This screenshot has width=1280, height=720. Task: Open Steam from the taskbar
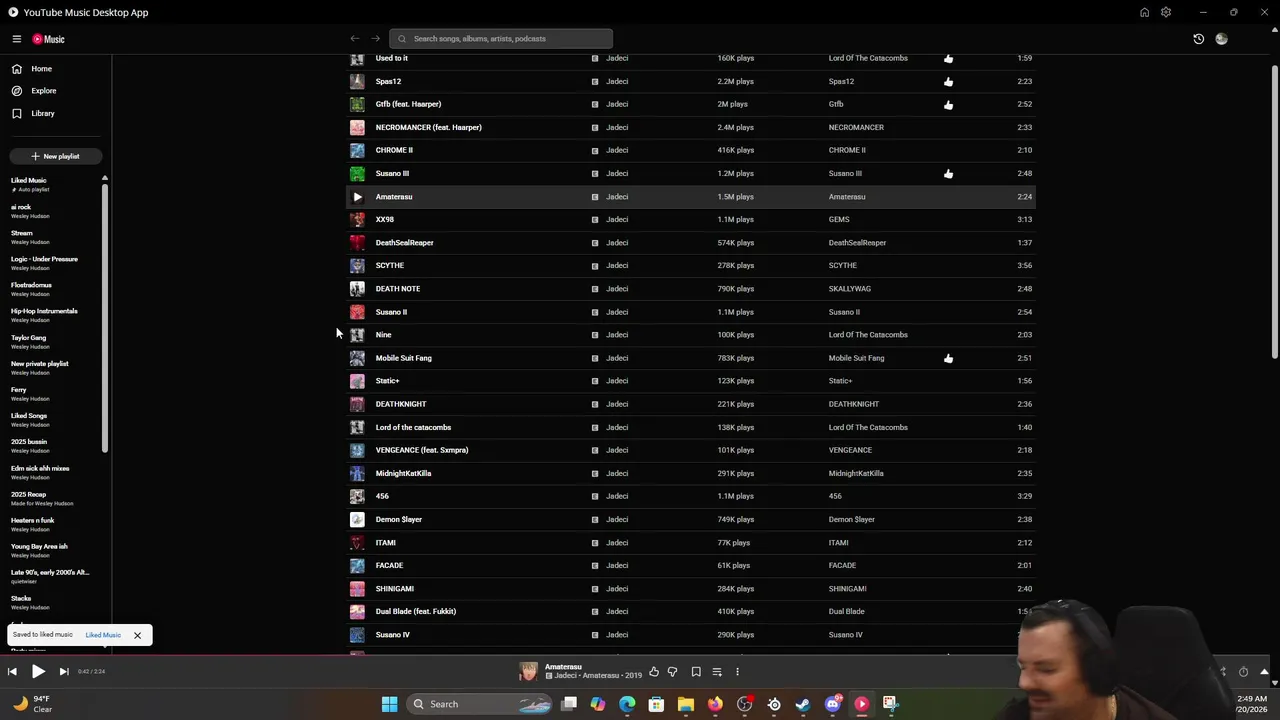[x=803, y=704]
